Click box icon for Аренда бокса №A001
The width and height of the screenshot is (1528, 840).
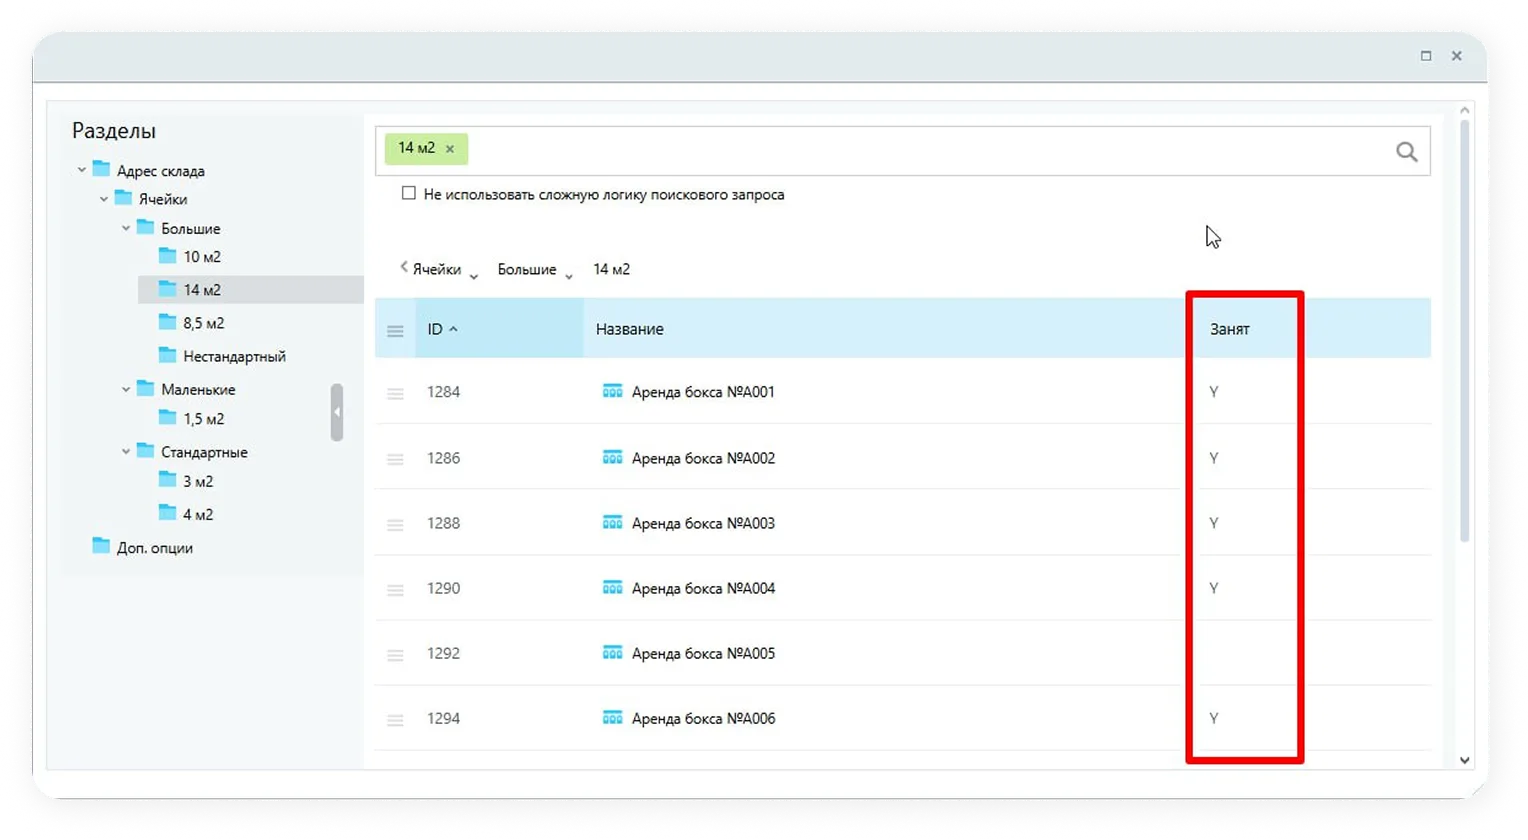(612, 392)
